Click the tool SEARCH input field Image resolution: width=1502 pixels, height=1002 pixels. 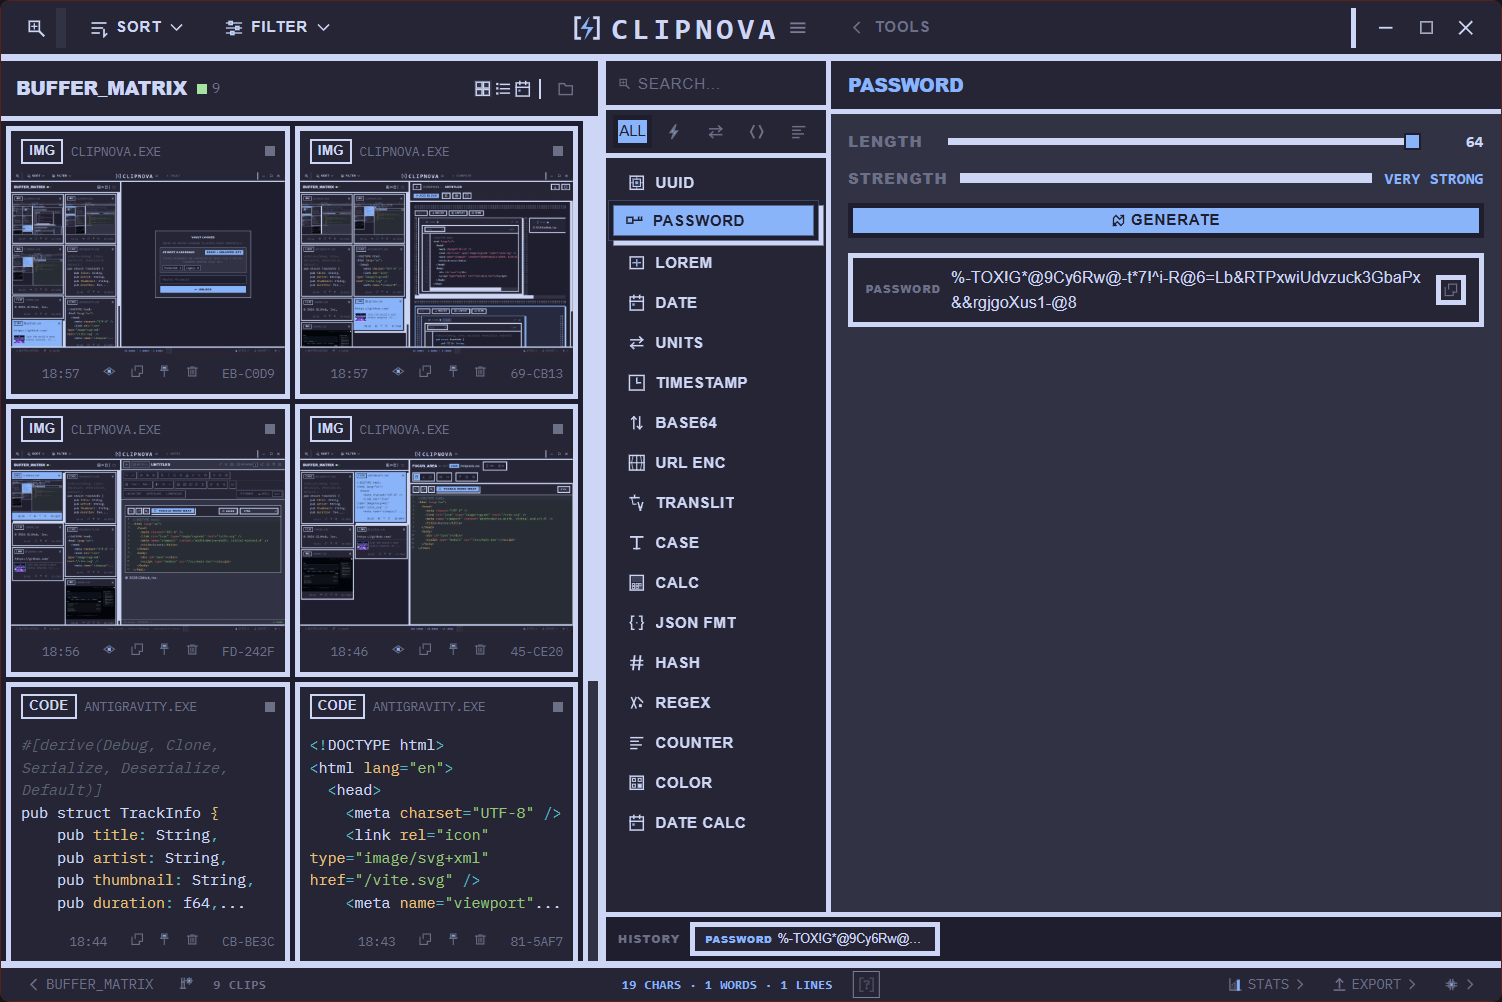716,84
